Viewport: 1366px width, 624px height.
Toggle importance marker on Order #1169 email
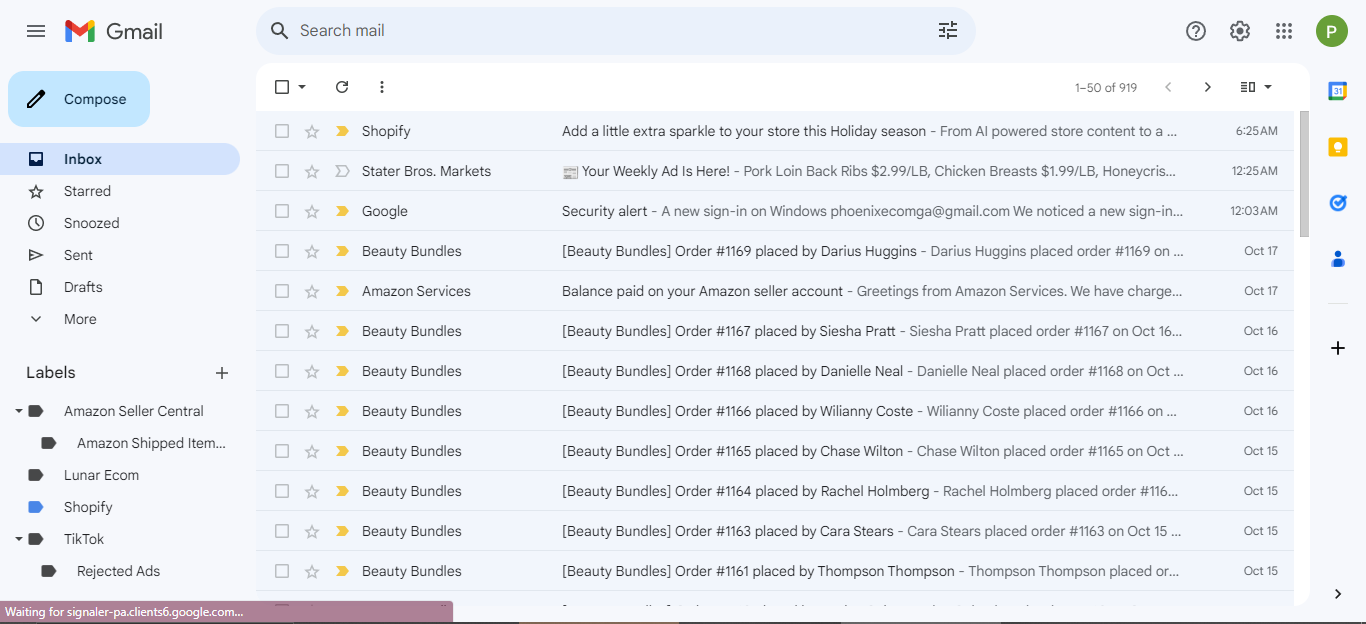pos(342,251)
